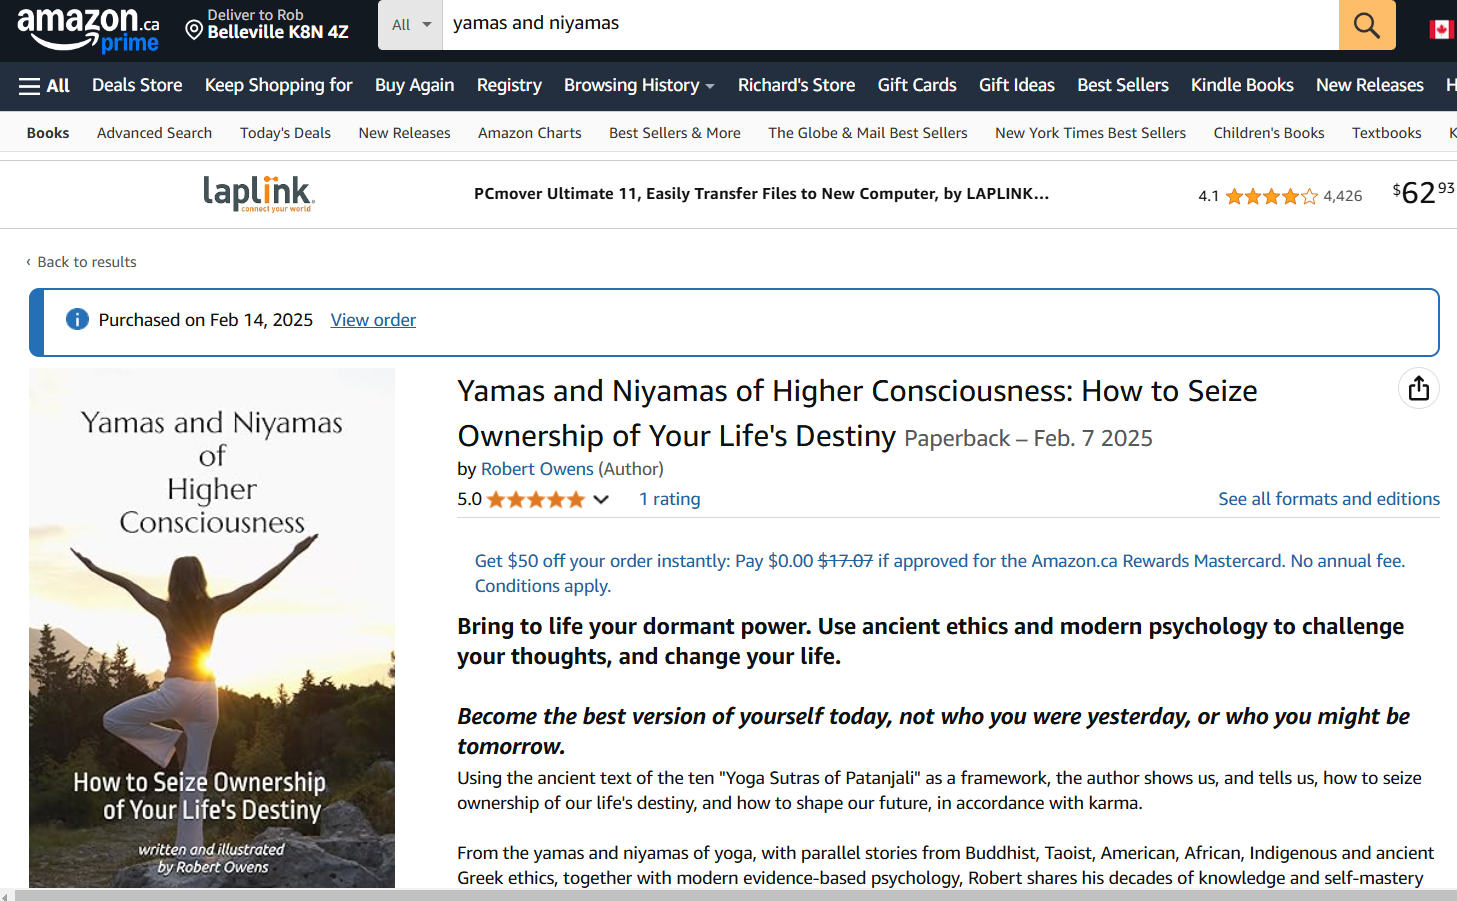Open the All search category dropdown
Image resolution: width=1457 pixels, height=901 pixels.
click(x=411, y=25)
